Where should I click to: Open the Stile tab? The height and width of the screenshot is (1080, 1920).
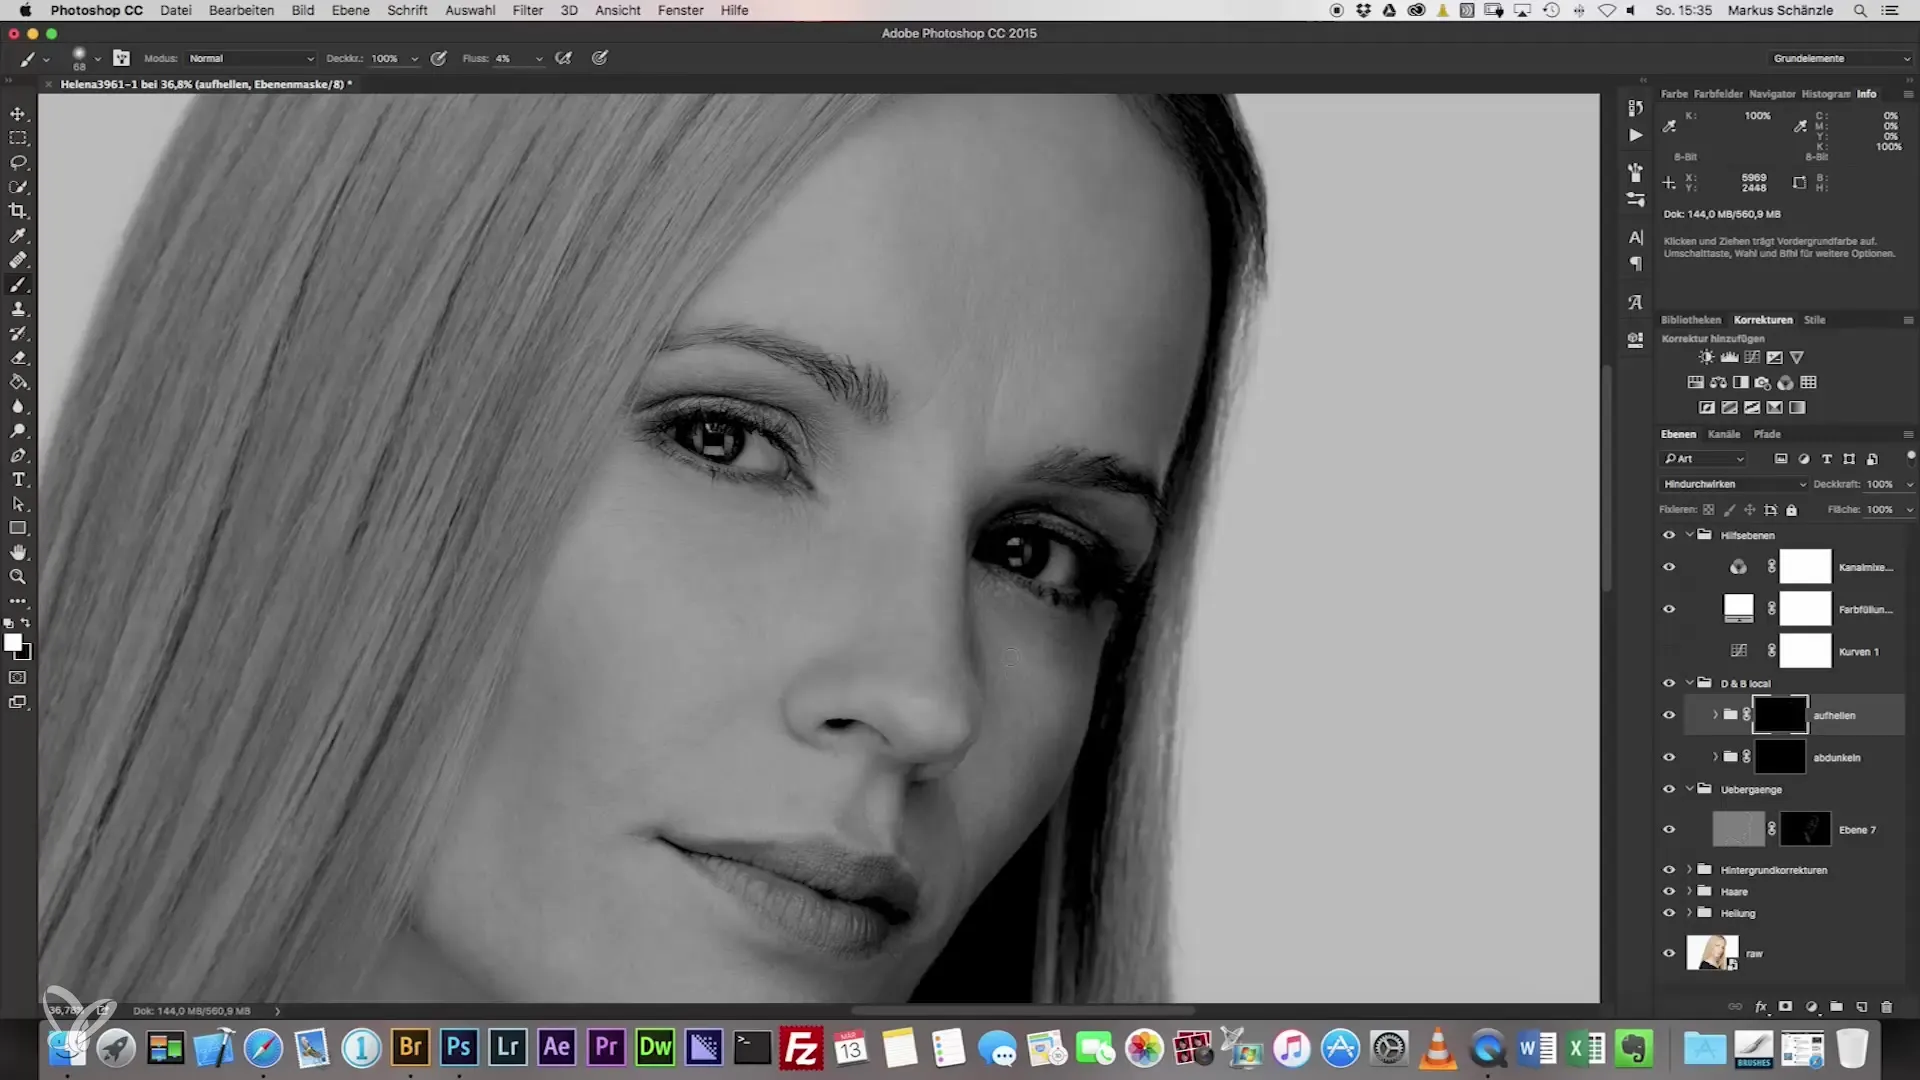1814,320
